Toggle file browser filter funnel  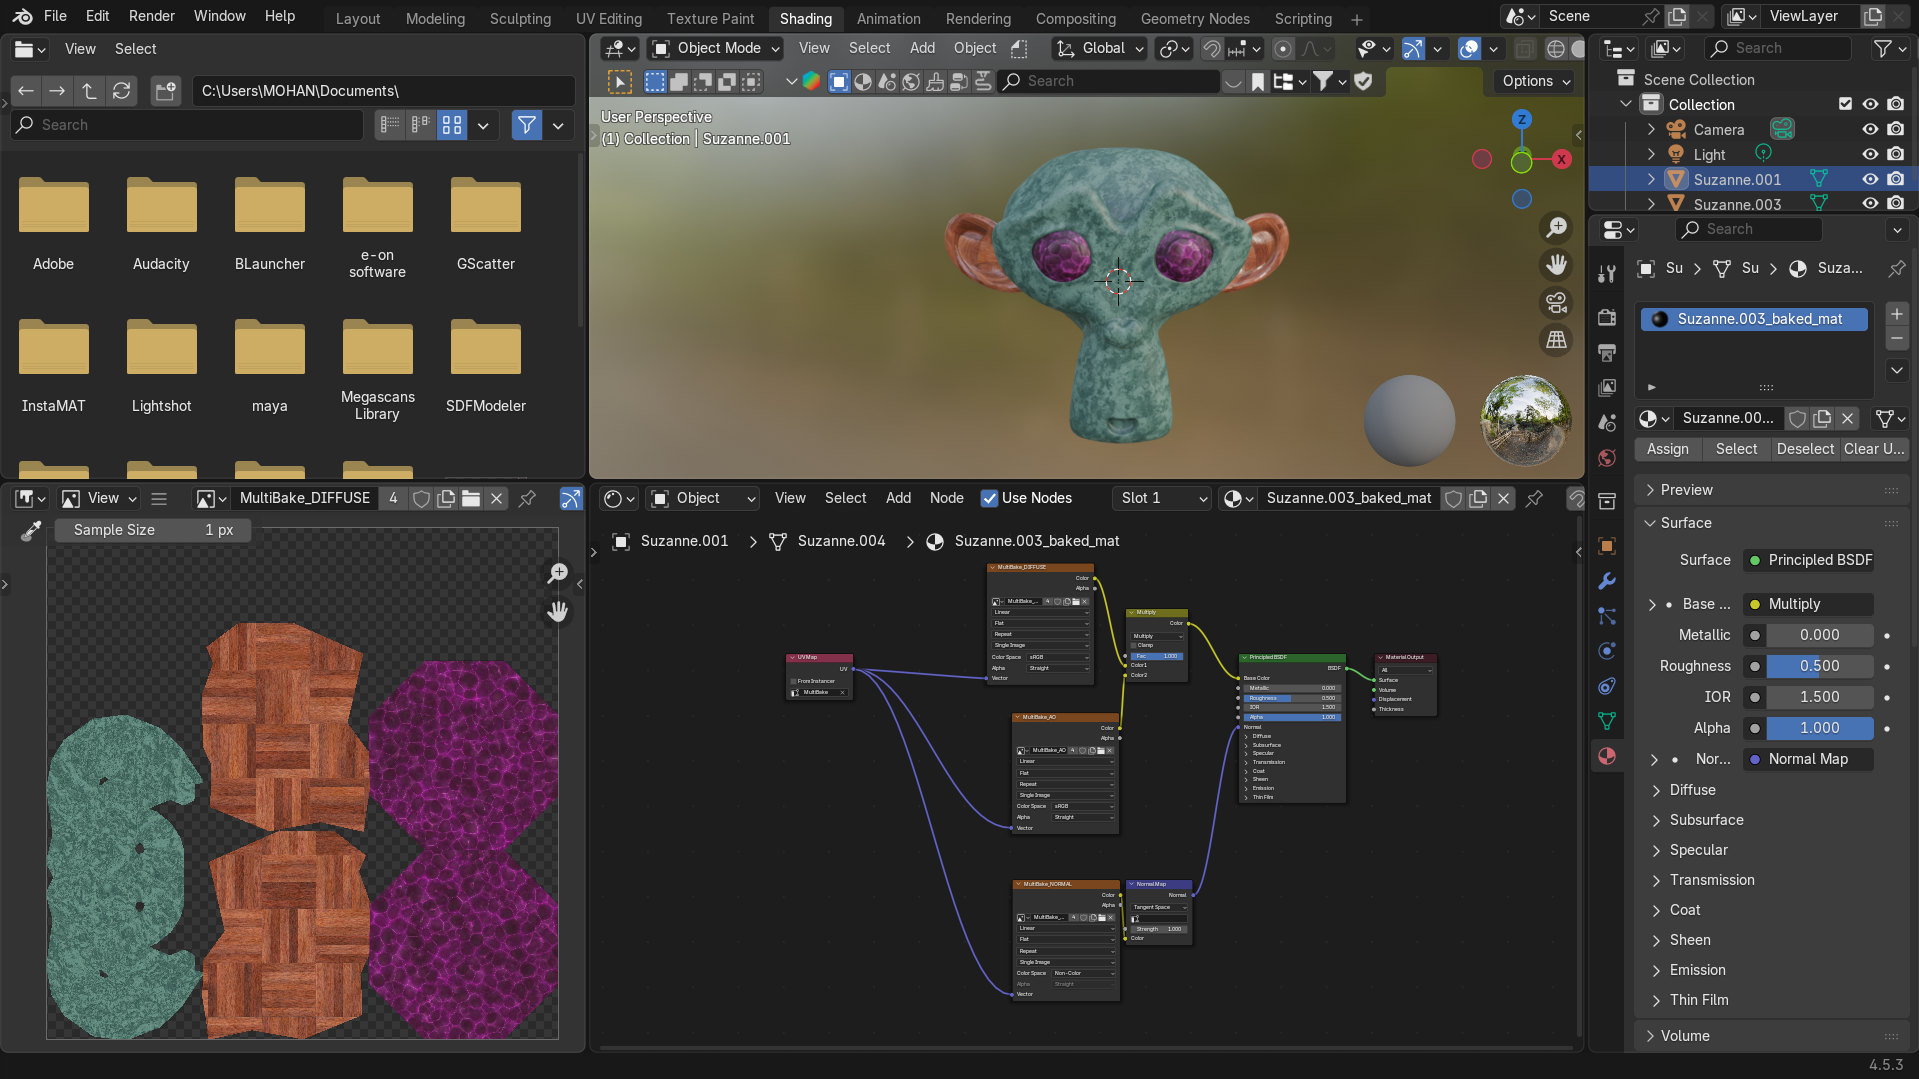[526, 125]
